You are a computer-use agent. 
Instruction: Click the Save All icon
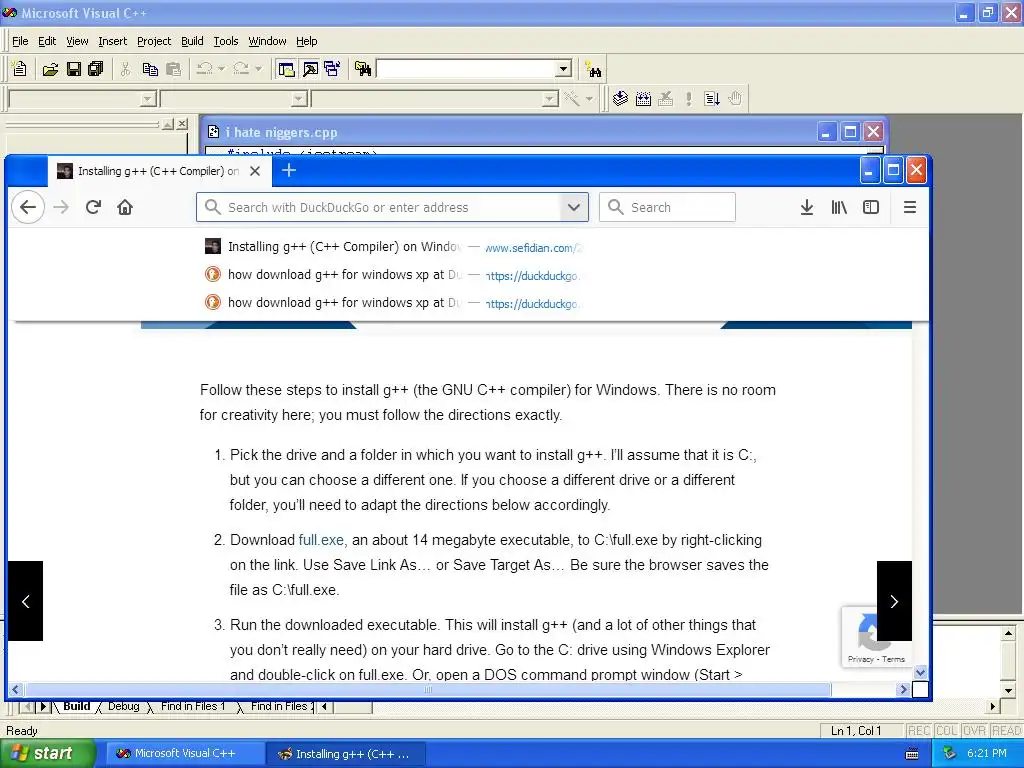pos(96,69)
